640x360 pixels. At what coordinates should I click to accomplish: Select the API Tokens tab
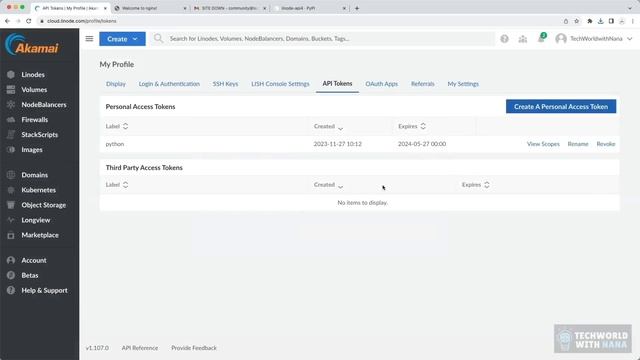(x=337, y=83)
